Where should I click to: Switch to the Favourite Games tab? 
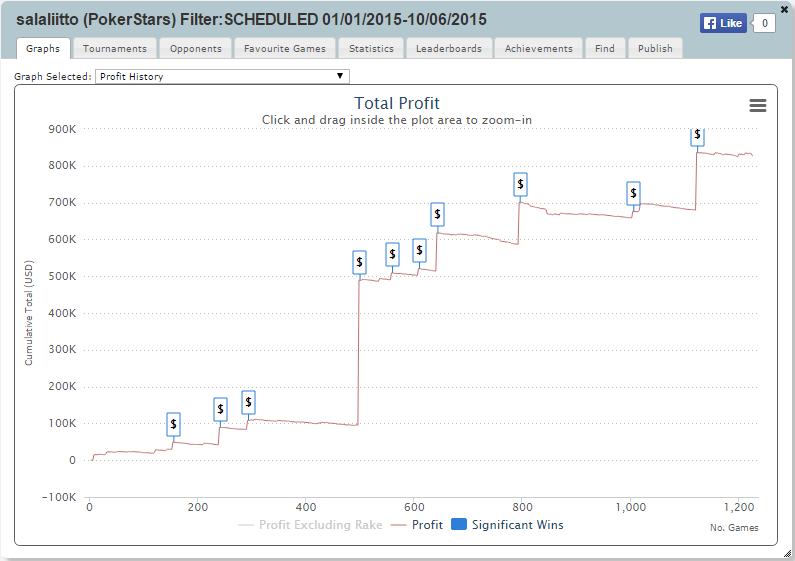point(284,49)
